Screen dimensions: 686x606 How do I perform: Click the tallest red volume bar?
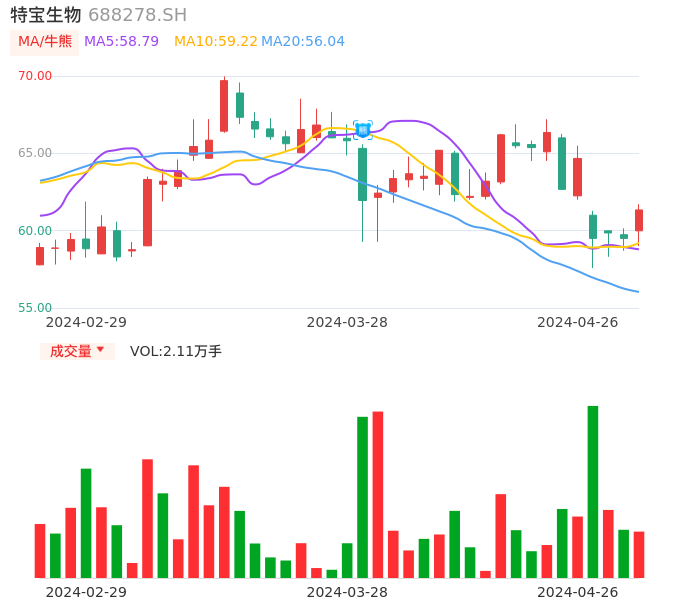pyautogui.click(x=378, y=494)
